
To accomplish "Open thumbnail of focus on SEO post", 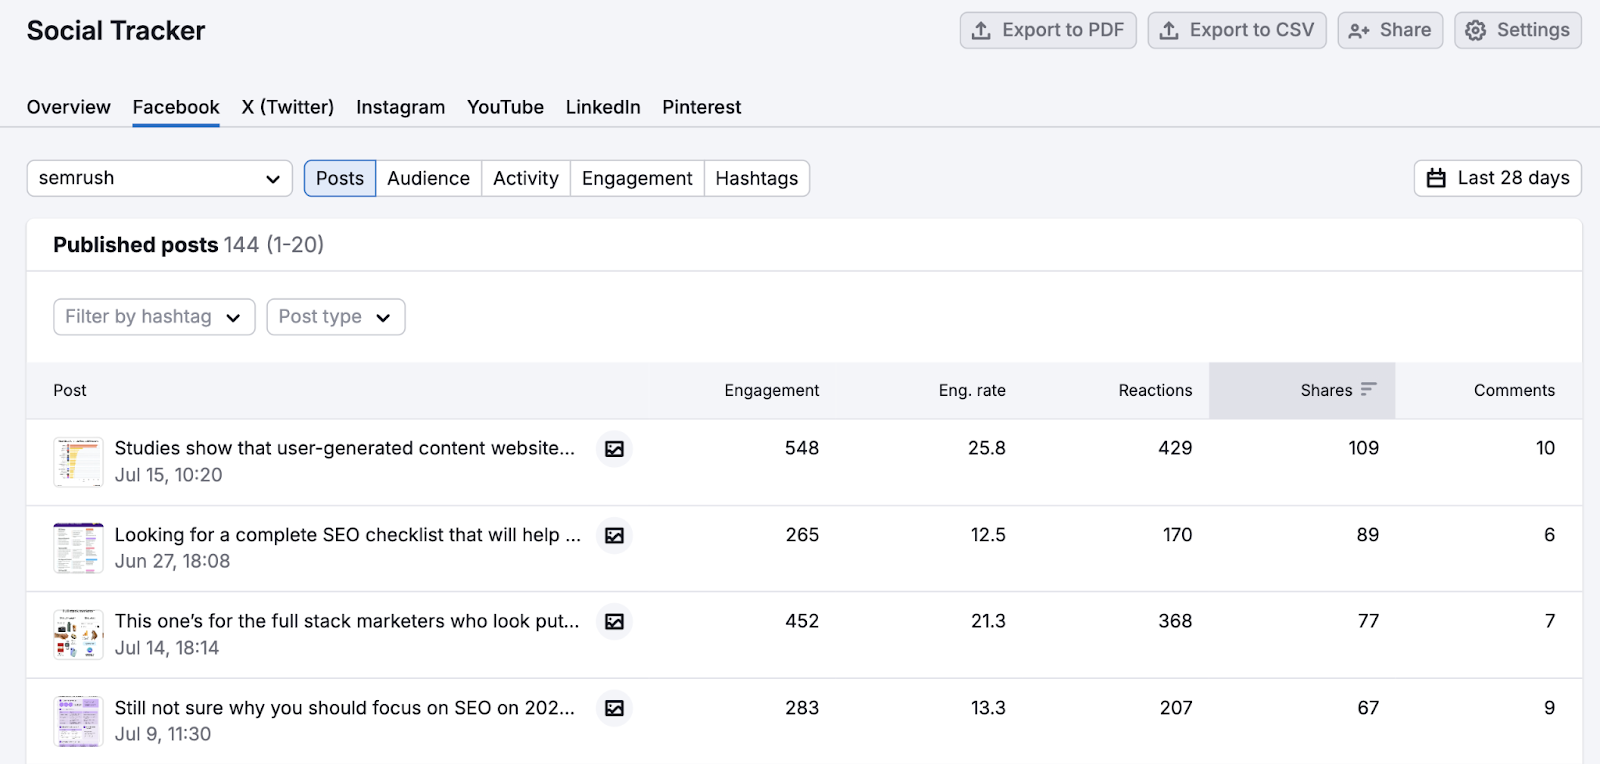I will tap(78, 721).
